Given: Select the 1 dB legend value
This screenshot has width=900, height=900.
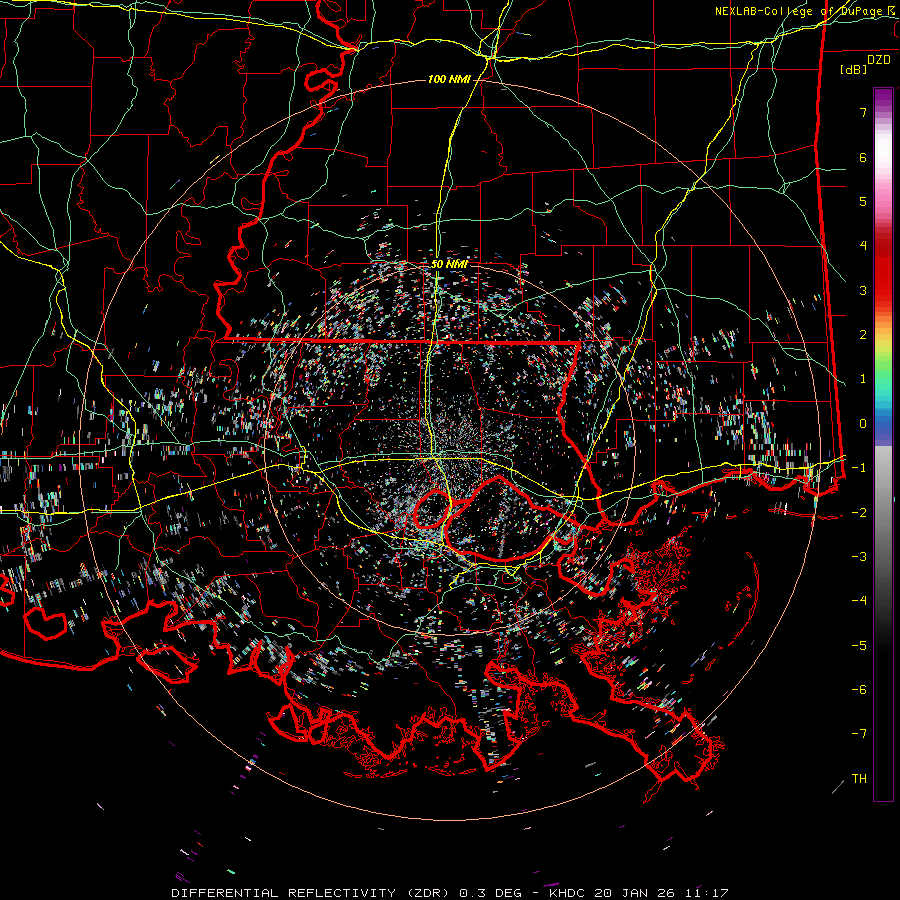Looking at the screenshot, I should point(863,379).
